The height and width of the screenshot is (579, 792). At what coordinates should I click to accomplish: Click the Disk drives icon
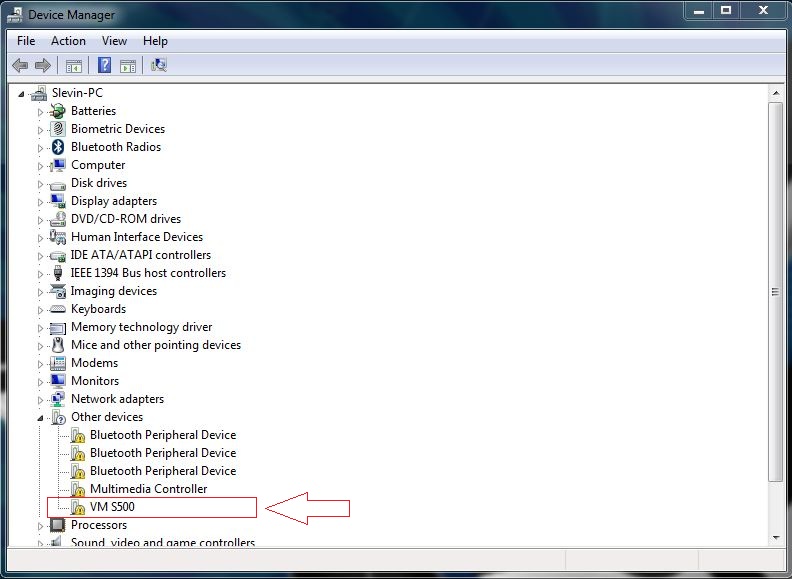58,184
